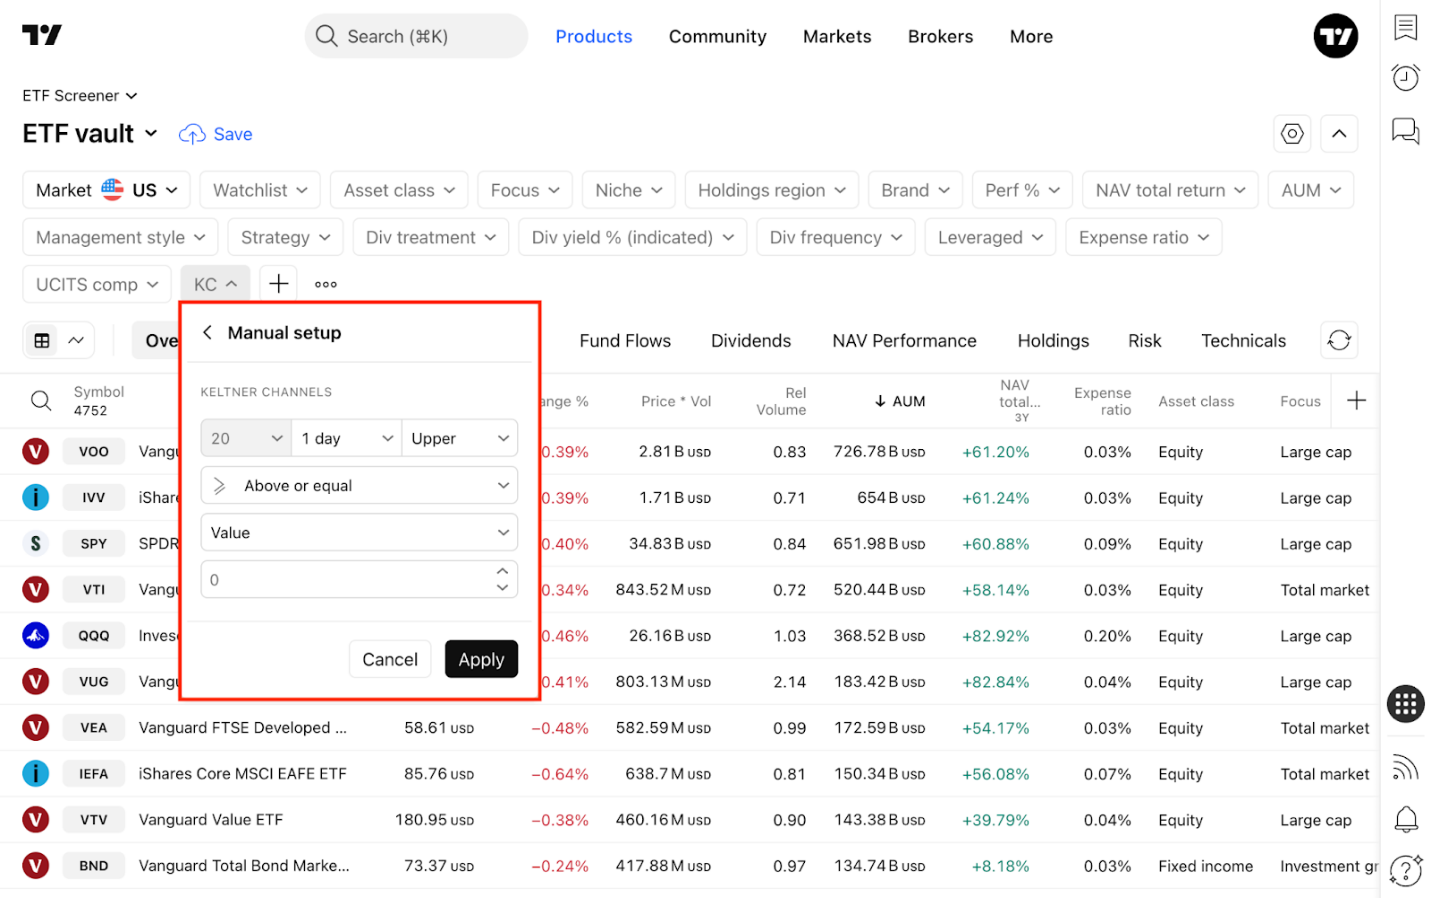Open the user profile avatar
The width and height of the screenshot is (1431, 898).
[x=1335, y=36]
